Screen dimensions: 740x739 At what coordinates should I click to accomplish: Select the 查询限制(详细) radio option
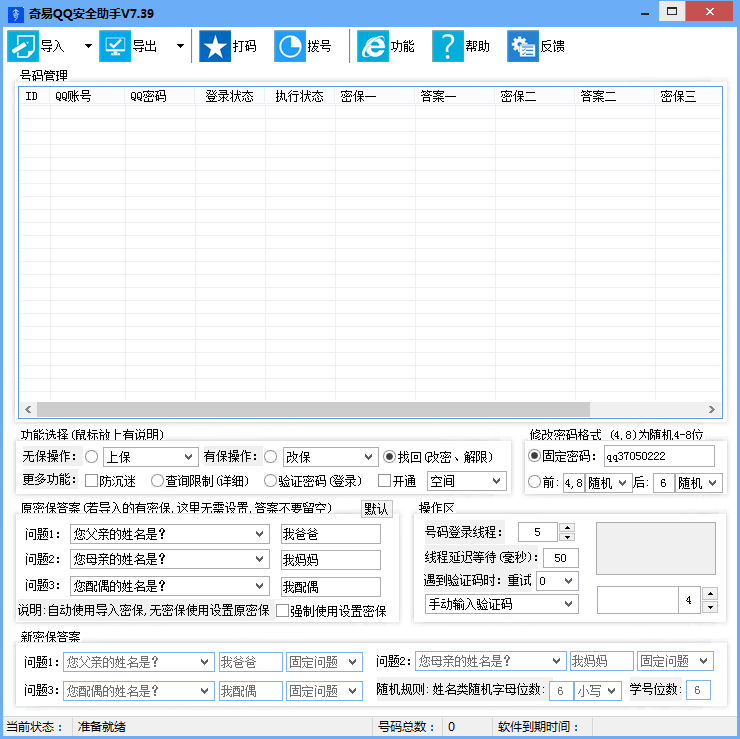pos(157,481)
